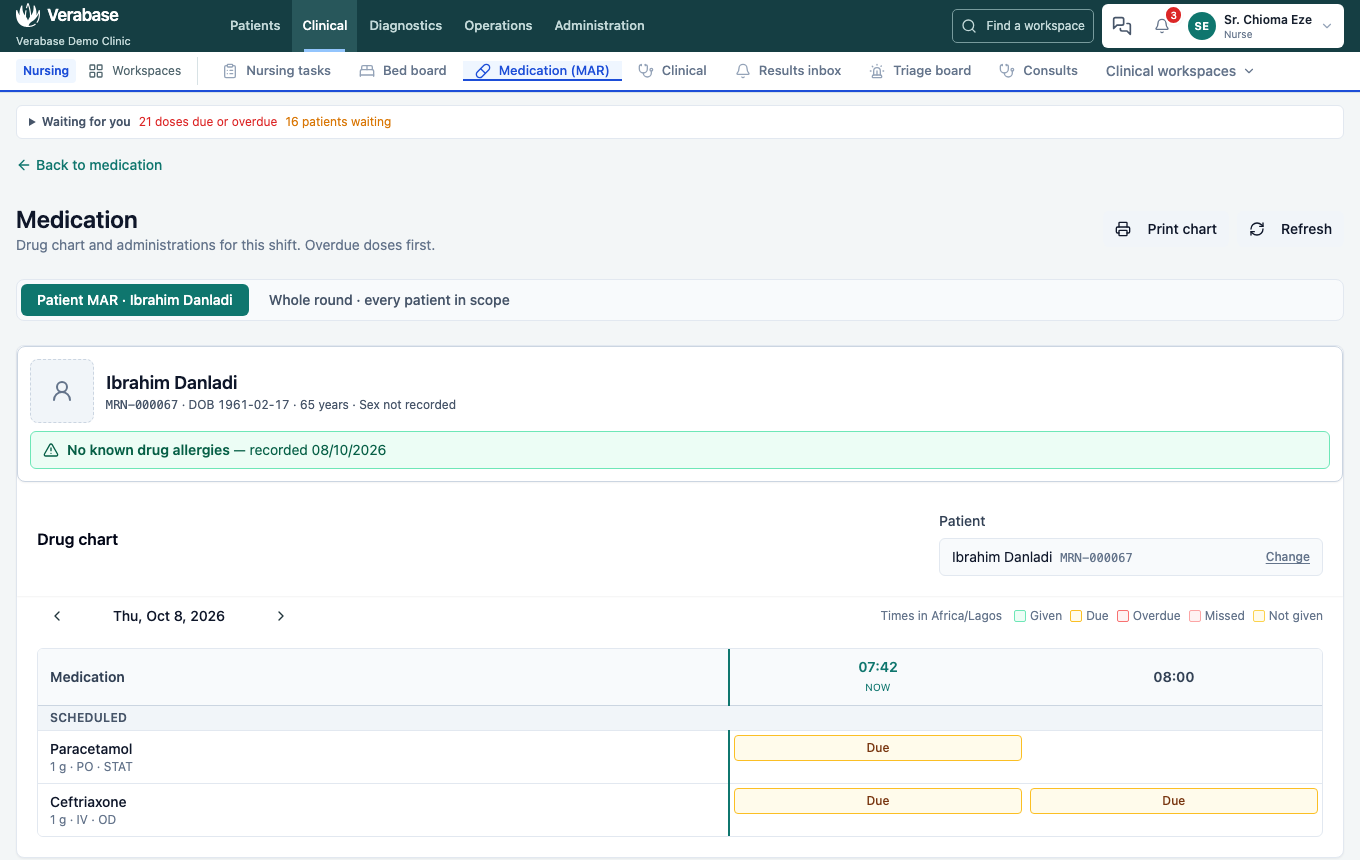Screen dimensions: 1360x860
Task: Click the circular-arrows Refresh icon
Action: 1257,229
